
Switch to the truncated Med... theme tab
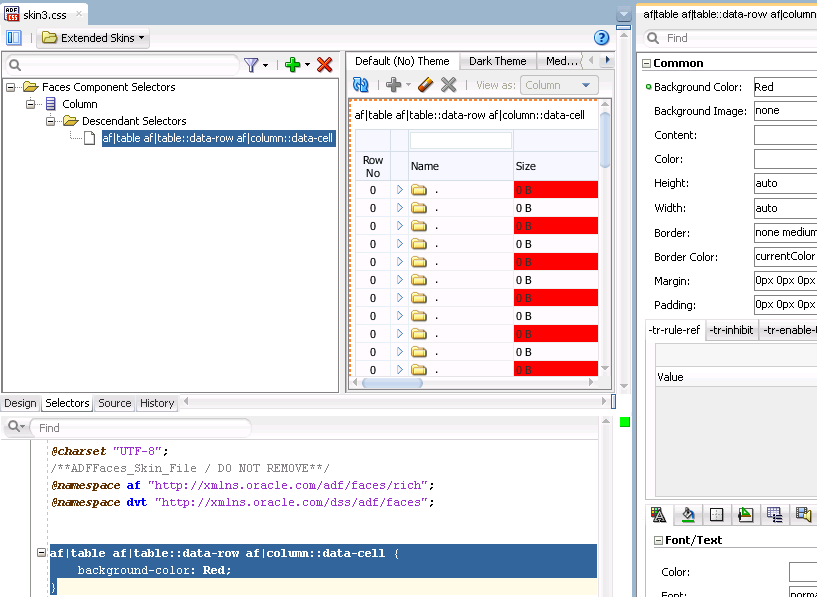(x=561, y=61)
